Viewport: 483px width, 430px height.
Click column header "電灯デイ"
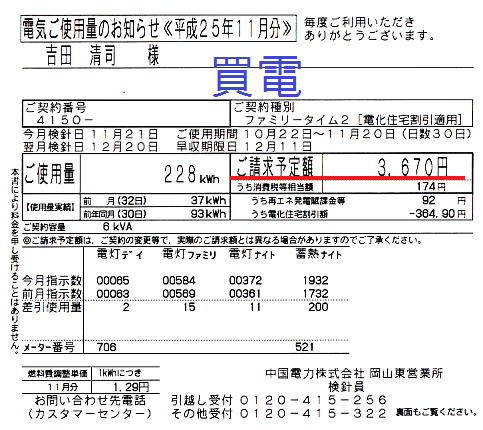click(120, 254)
